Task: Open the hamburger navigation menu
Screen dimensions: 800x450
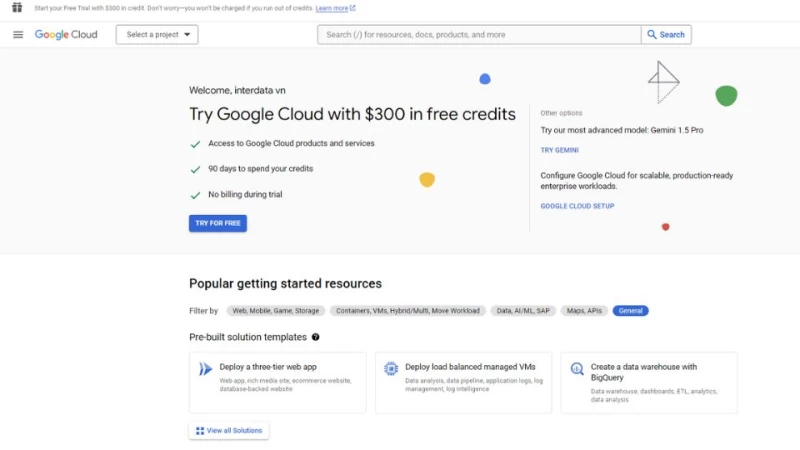Action: click(x=18, y=35)
